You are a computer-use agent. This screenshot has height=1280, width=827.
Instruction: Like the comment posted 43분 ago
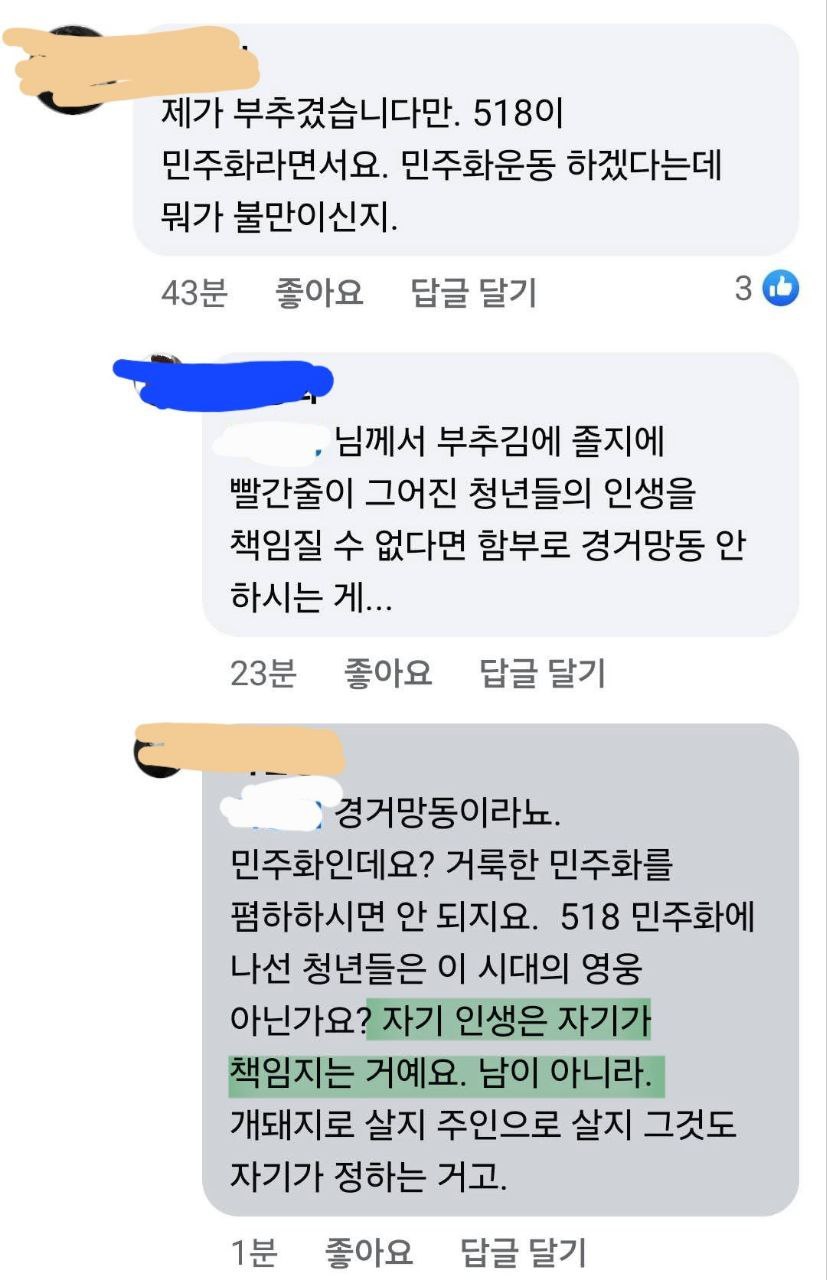click(x=319, y=293)
